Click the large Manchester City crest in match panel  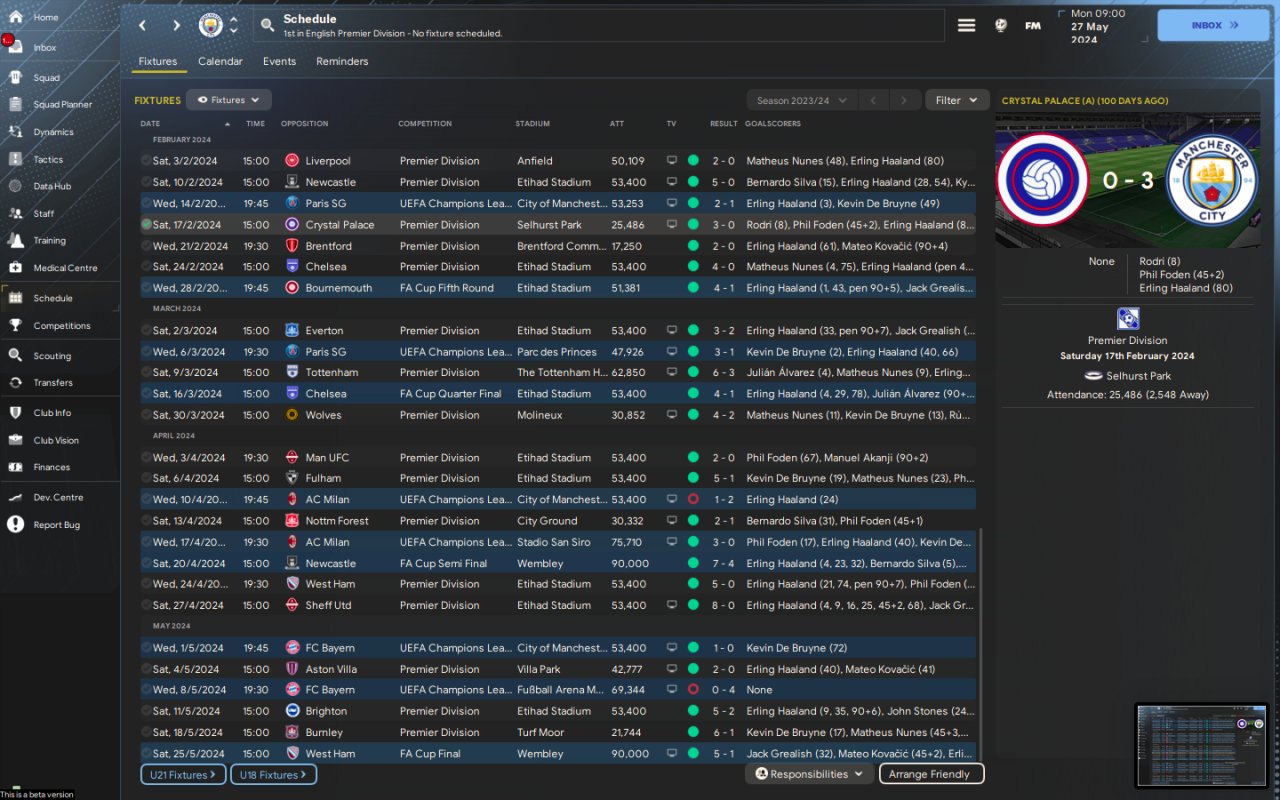point(1213,178)
